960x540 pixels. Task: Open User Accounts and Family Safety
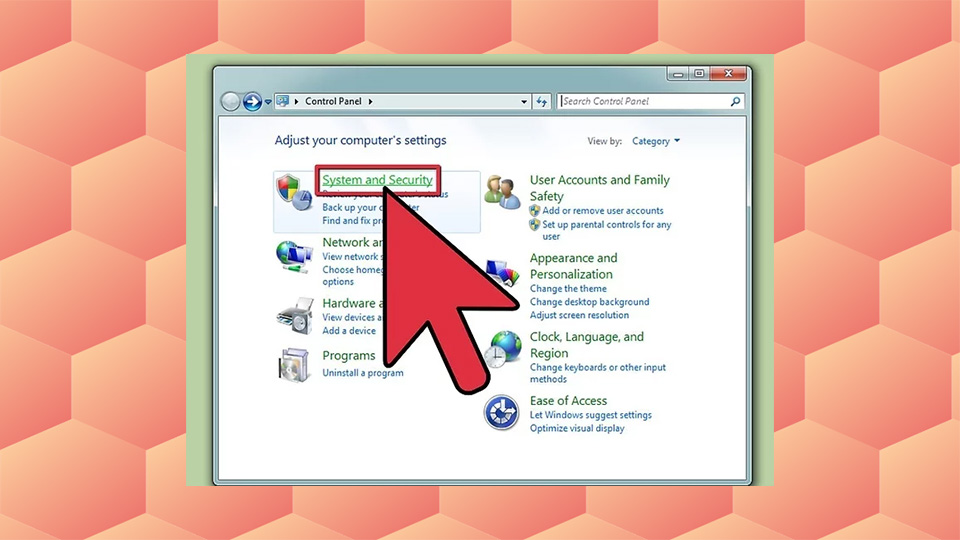(599, 188)
